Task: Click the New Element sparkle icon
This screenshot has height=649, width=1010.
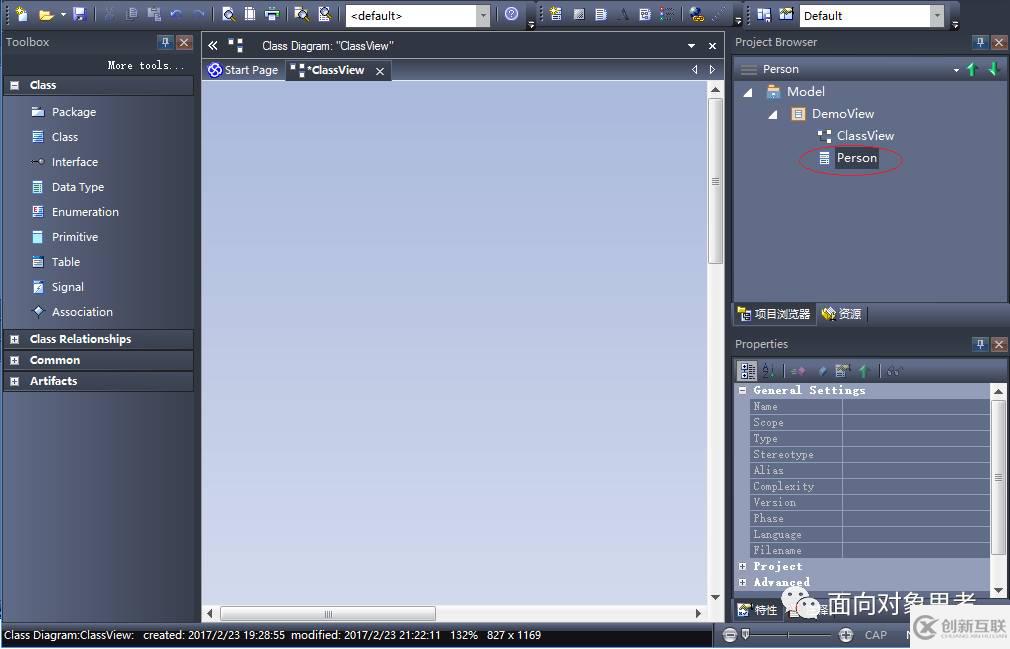Action: tap(556, 14)
